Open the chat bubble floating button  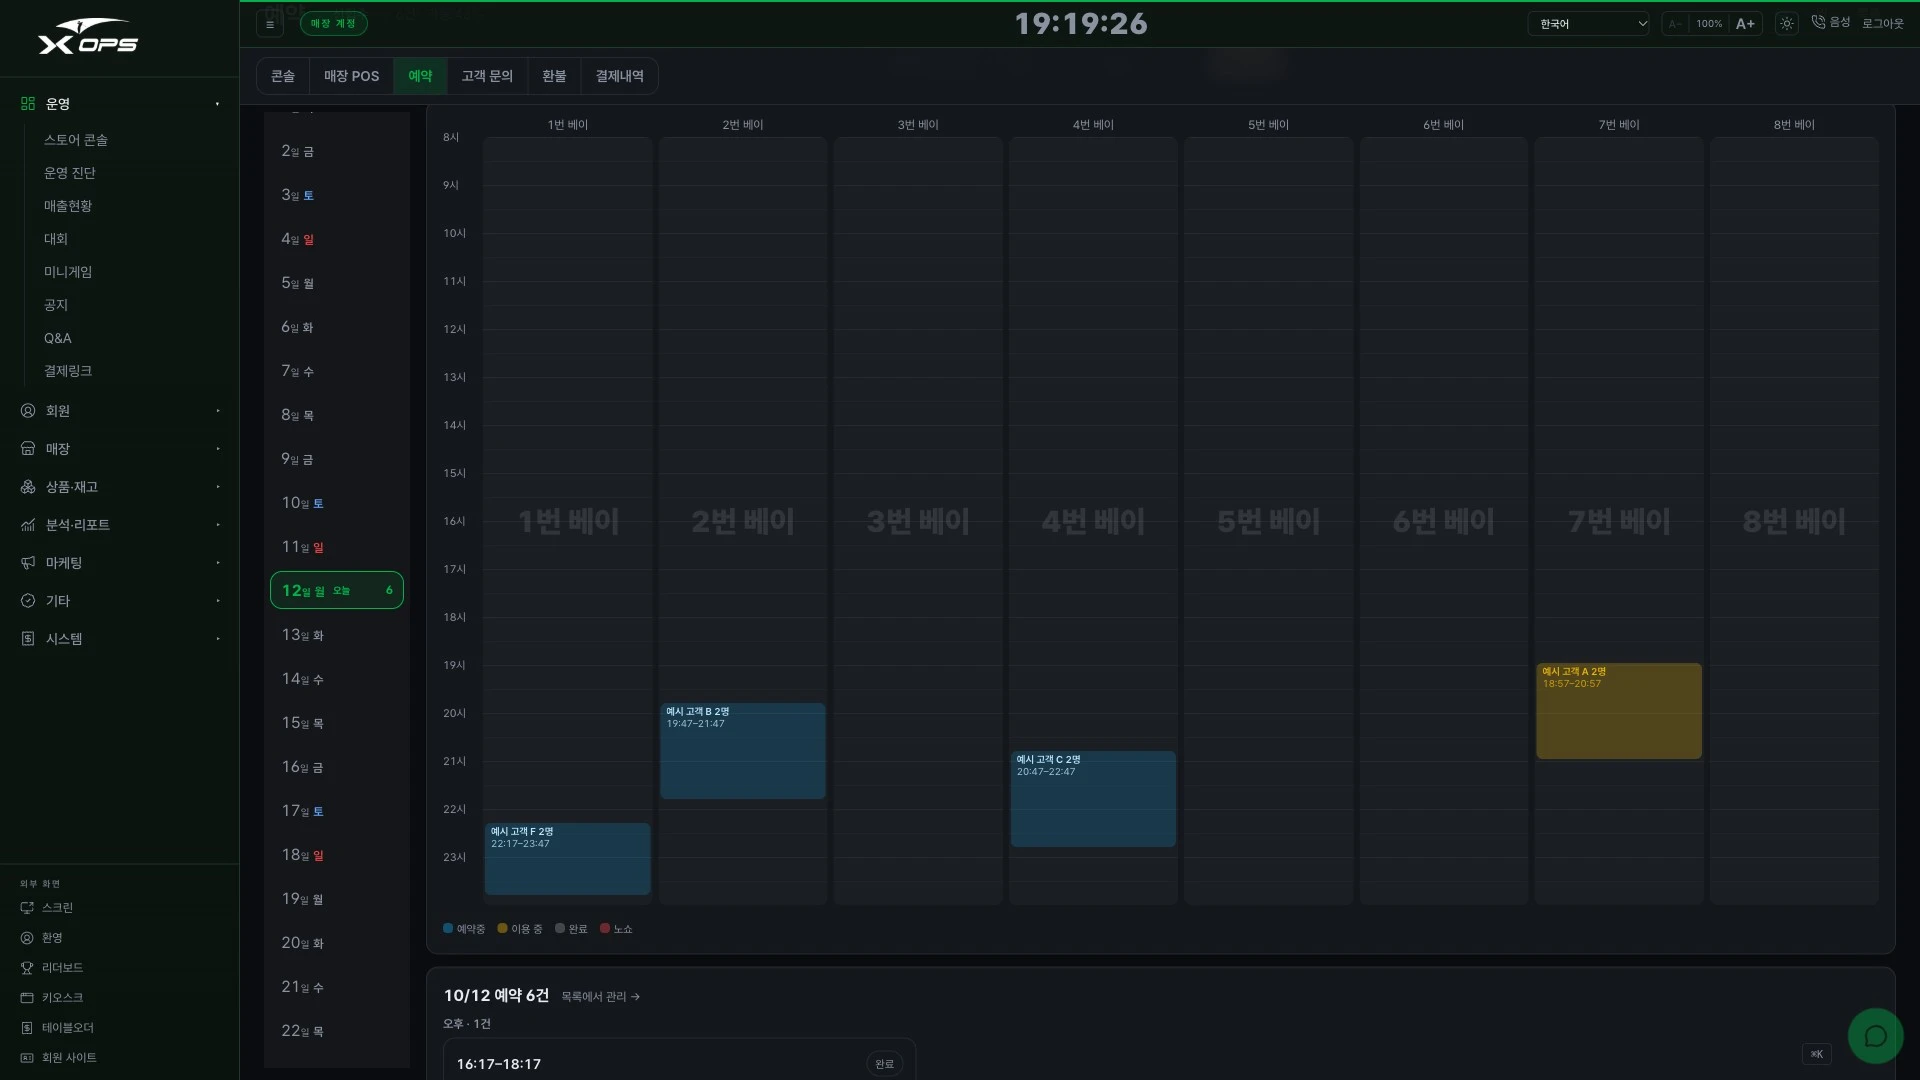coord(1875,1036)
